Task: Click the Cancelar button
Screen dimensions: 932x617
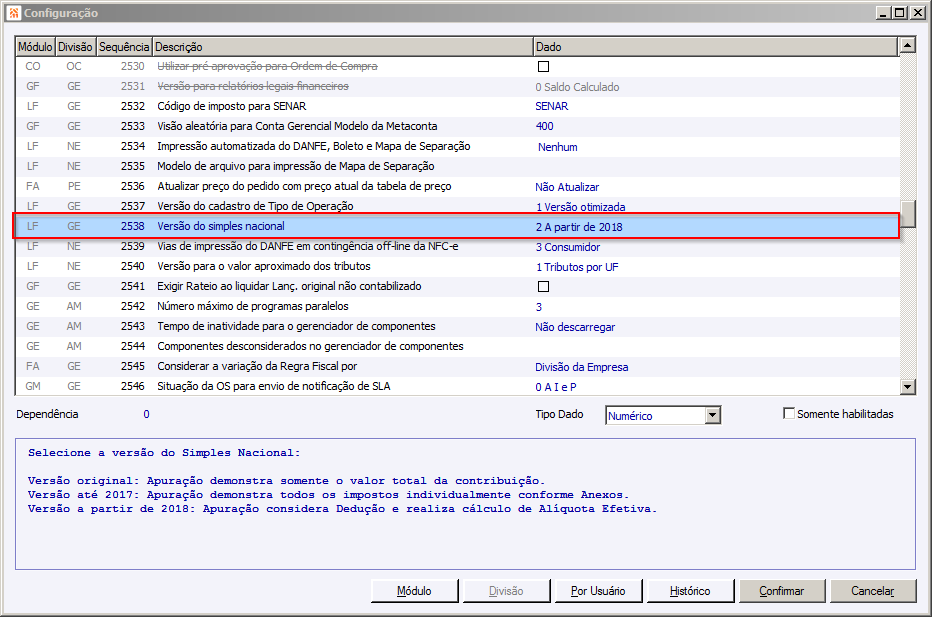Action: pyautogui.click(x=873, y=591)
